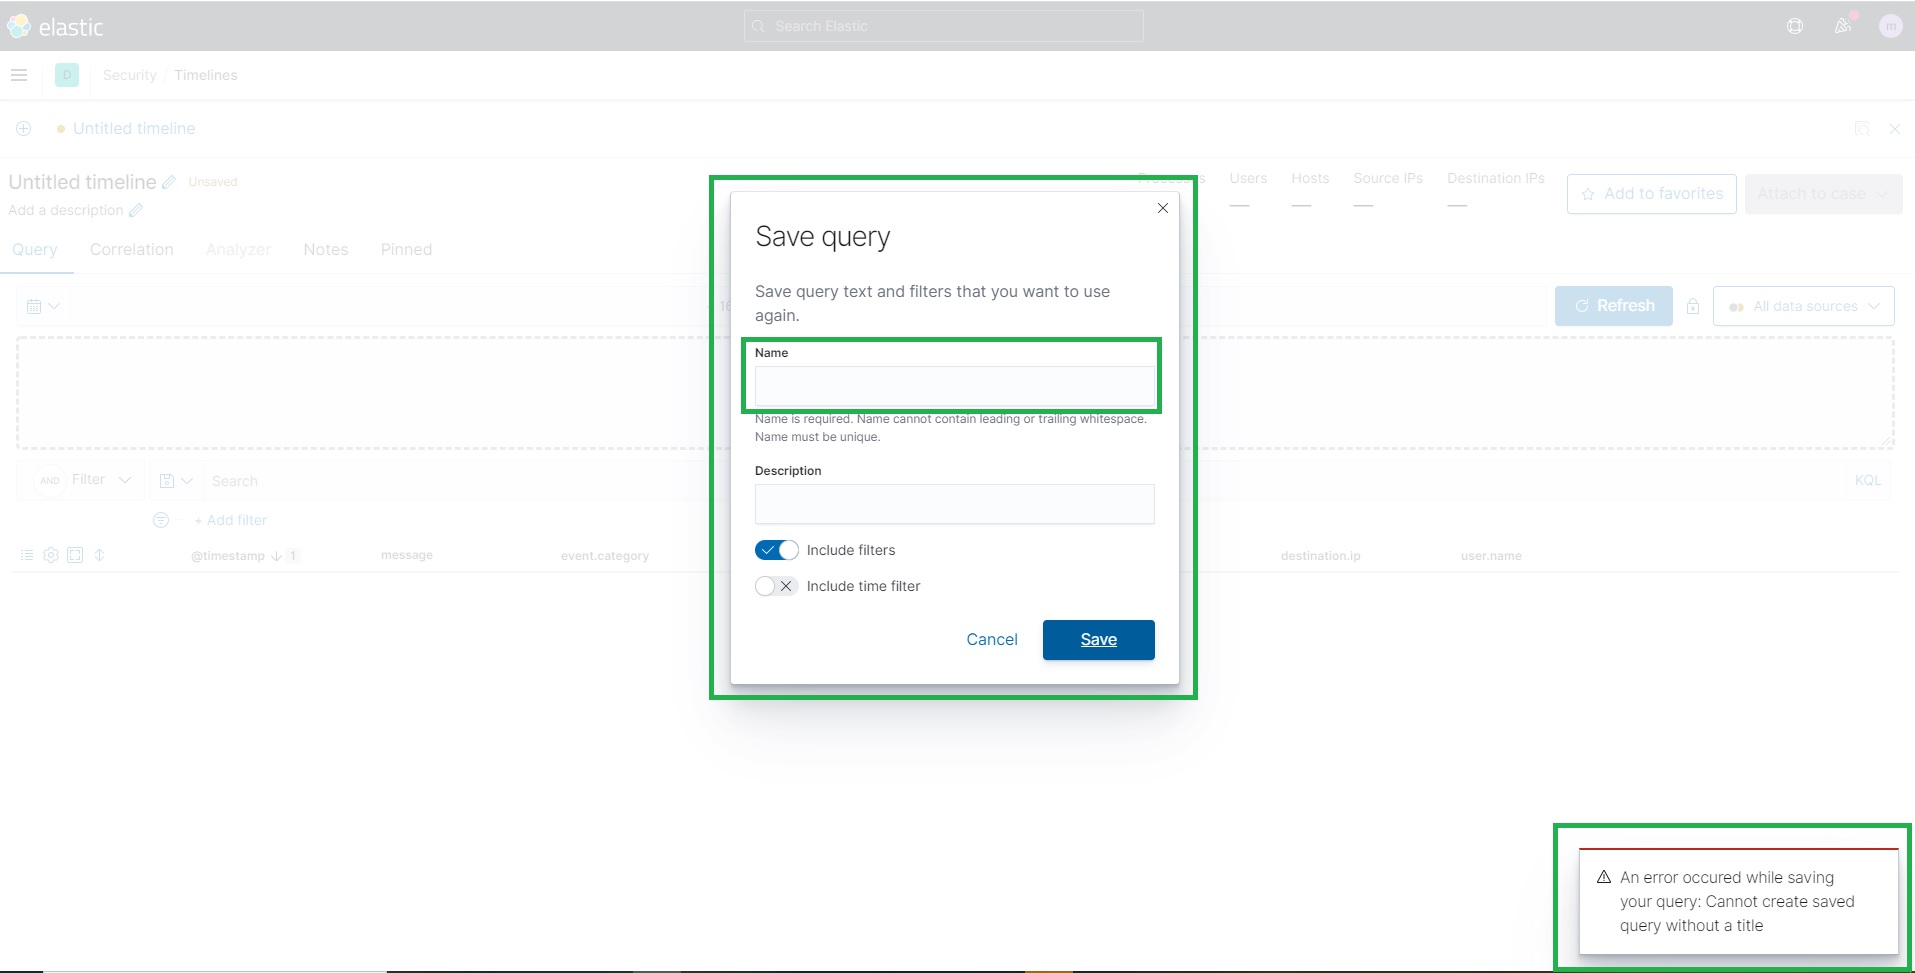Sort by the @timestamp column header

pyautogui.click(x=228, y=556)
